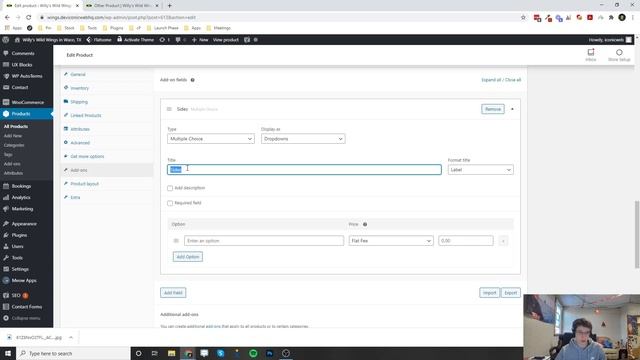640x360 pixels.
Task: Bookmark this page with the star icon
Action: coord(523,18)
